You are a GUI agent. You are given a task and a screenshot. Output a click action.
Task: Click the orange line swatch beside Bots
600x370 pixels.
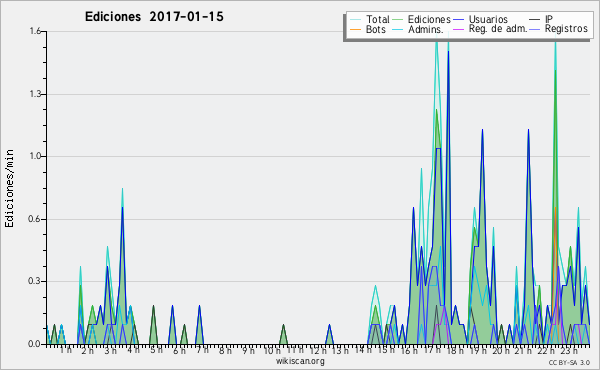click(x=355, y=29)
